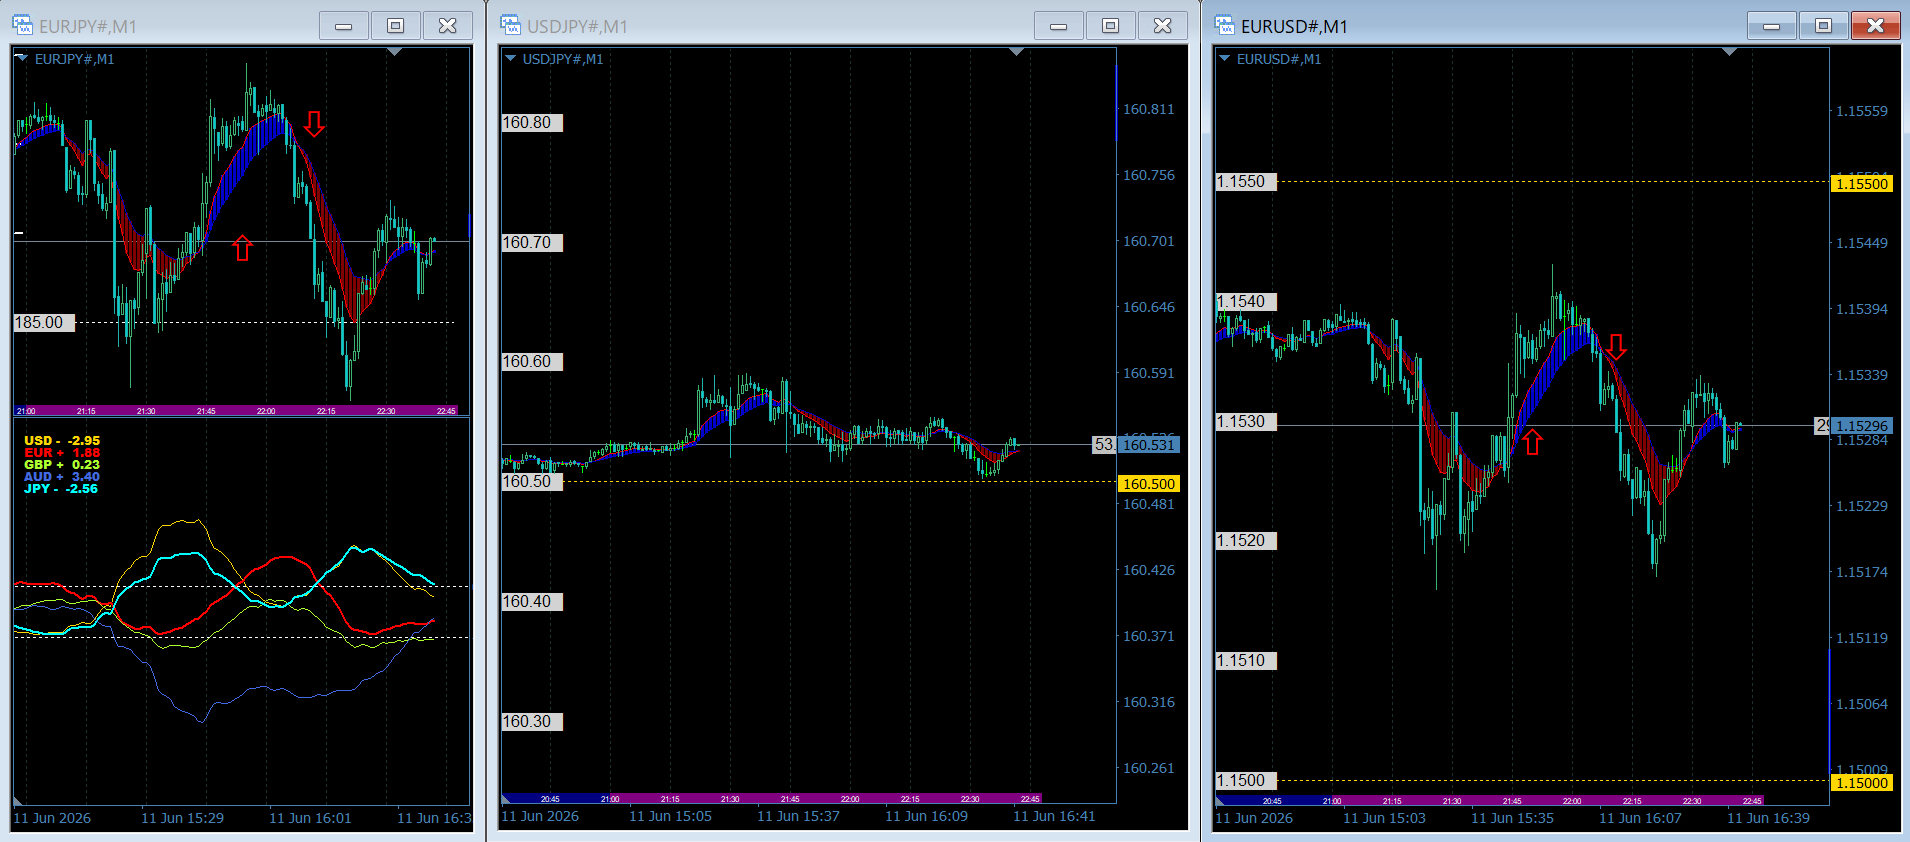Click 160.261 on USDJPY price scale
This screenshot has height=842, width=1910.
click(1148, 768)
